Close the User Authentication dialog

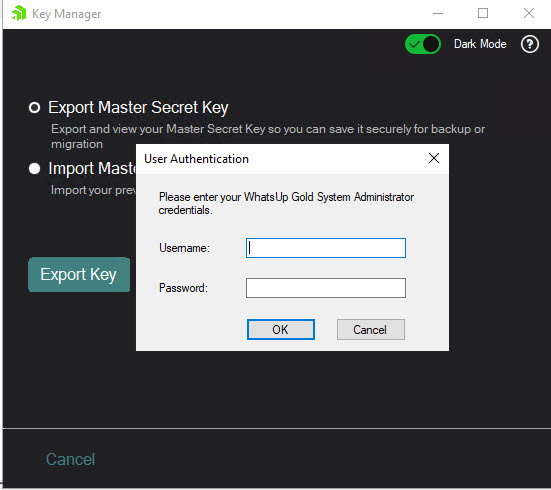click(x=434, y=158)
